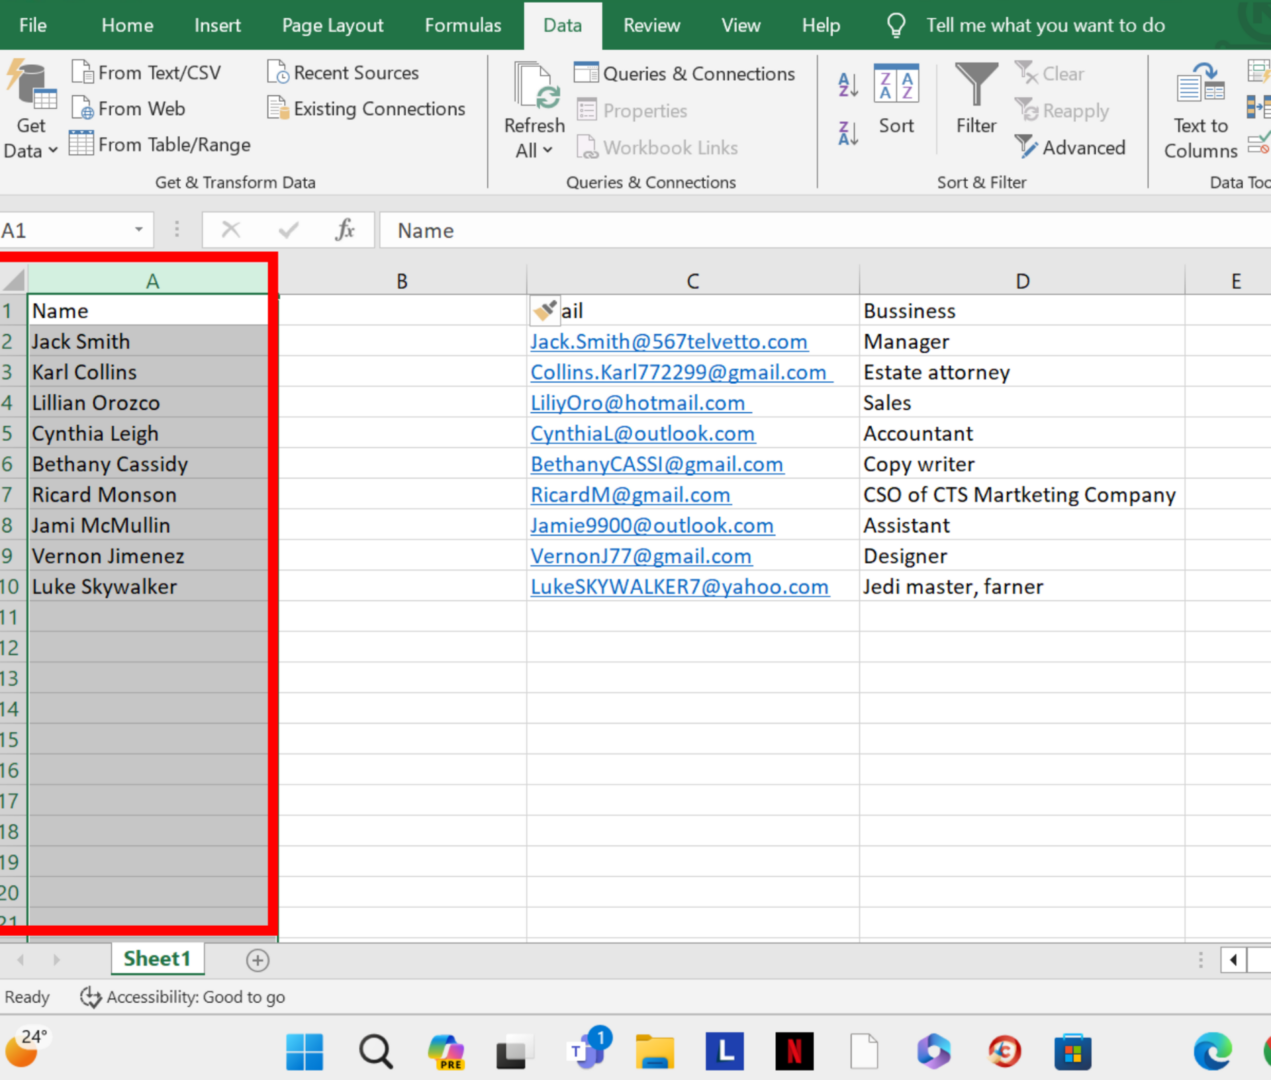This screenshot has width=1271, height=1080.
Task: Open Microsoft Teams from the taskbar
Action: [585, 1051]
